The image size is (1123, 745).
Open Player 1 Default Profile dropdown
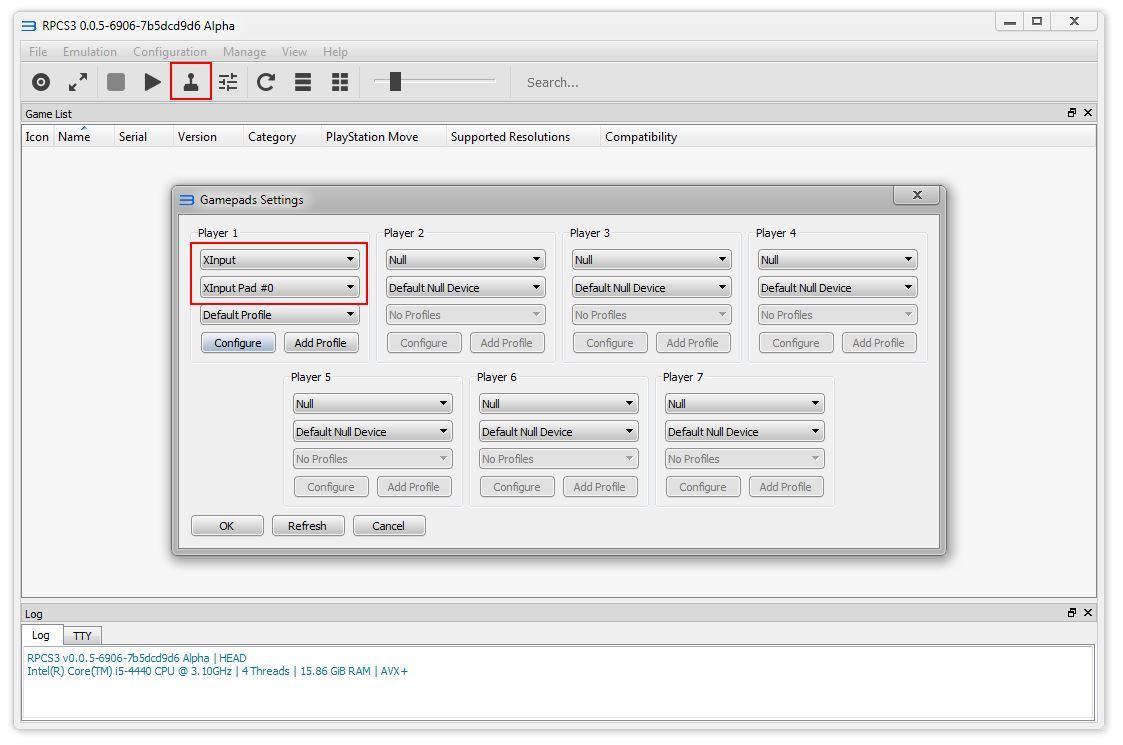coord(279,314)
